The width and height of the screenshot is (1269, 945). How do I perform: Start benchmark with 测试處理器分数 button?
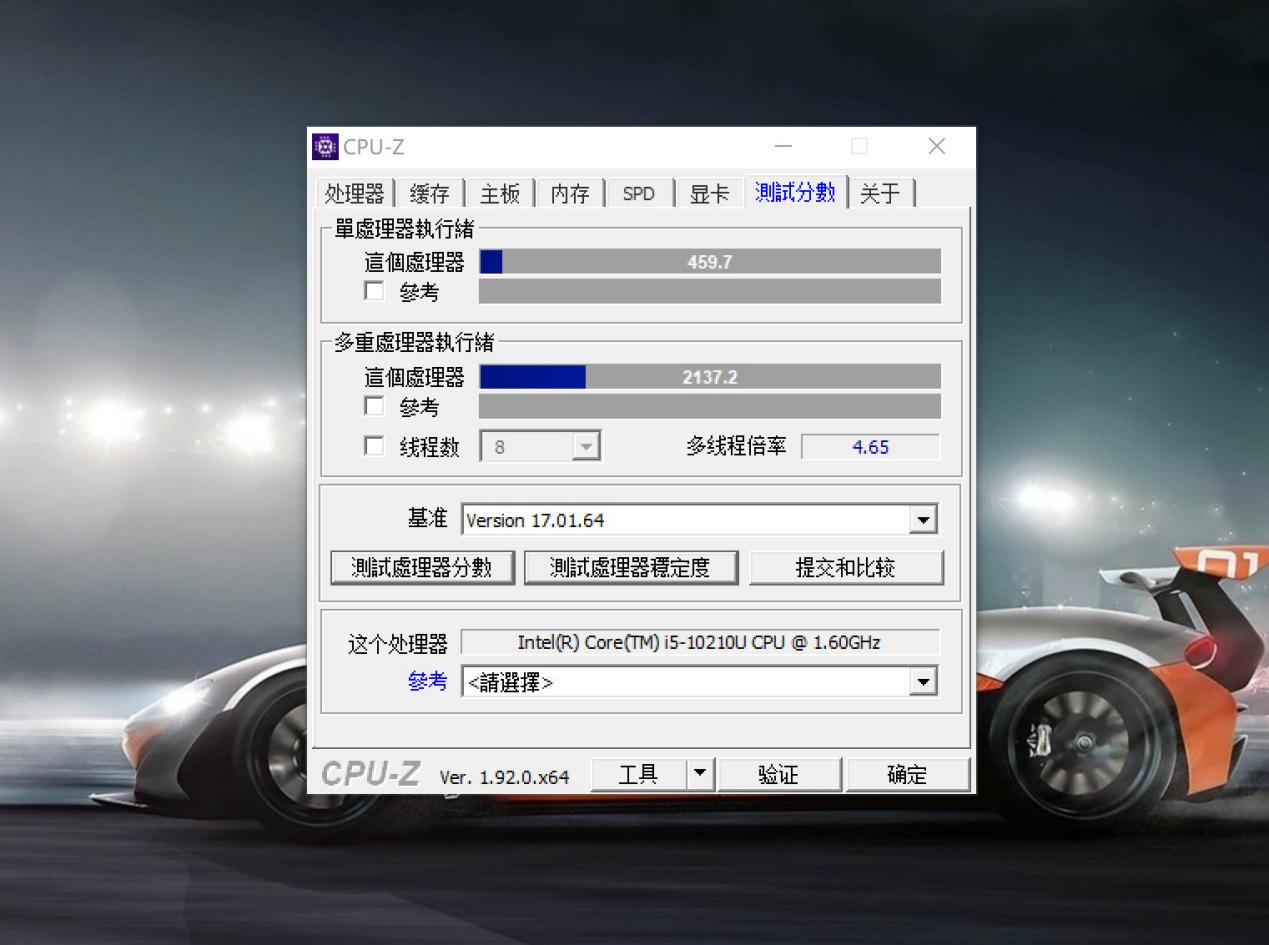coord(422,567)
